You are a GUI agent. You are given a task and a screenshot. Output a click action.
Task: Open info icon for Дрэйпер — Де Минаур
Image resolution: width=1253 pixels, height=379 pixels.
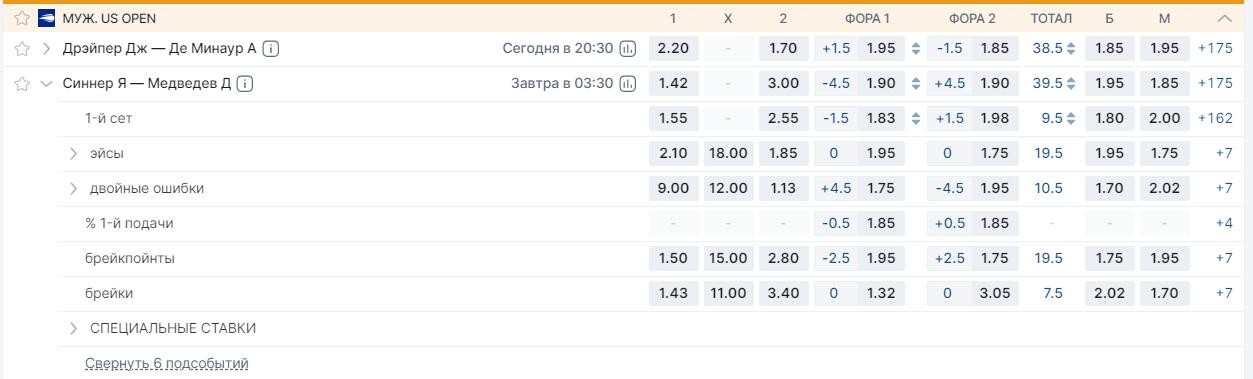[272, 48]
